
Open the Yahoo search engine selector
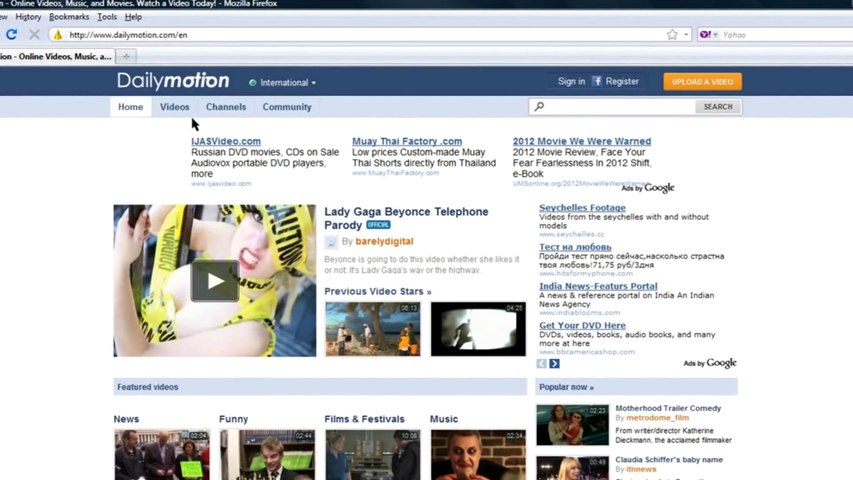pyautogui.click(x=709, y=35)
